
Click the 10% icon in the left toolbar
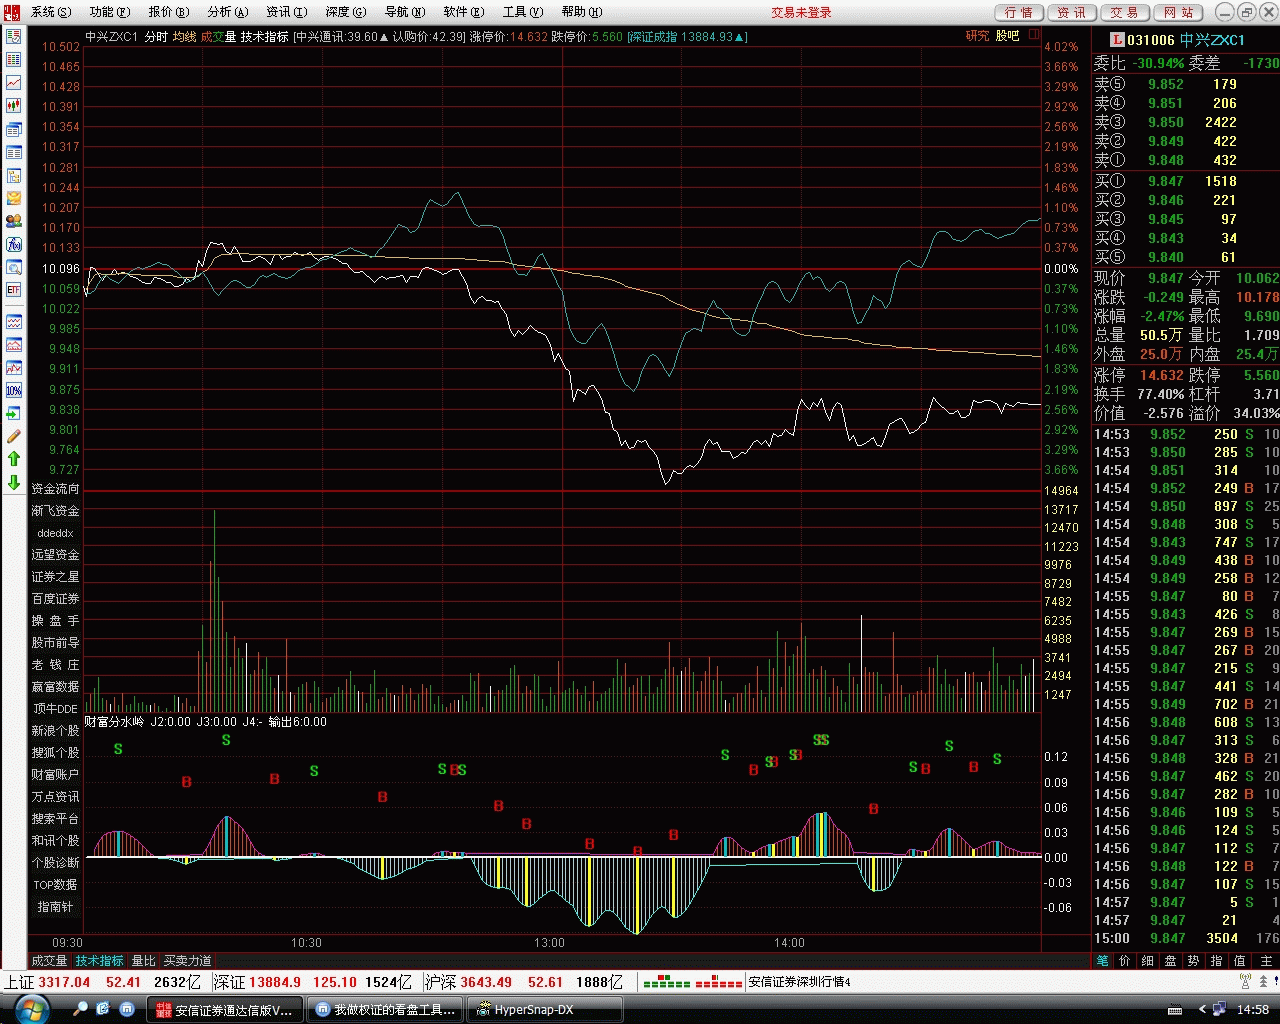point(14,390)
